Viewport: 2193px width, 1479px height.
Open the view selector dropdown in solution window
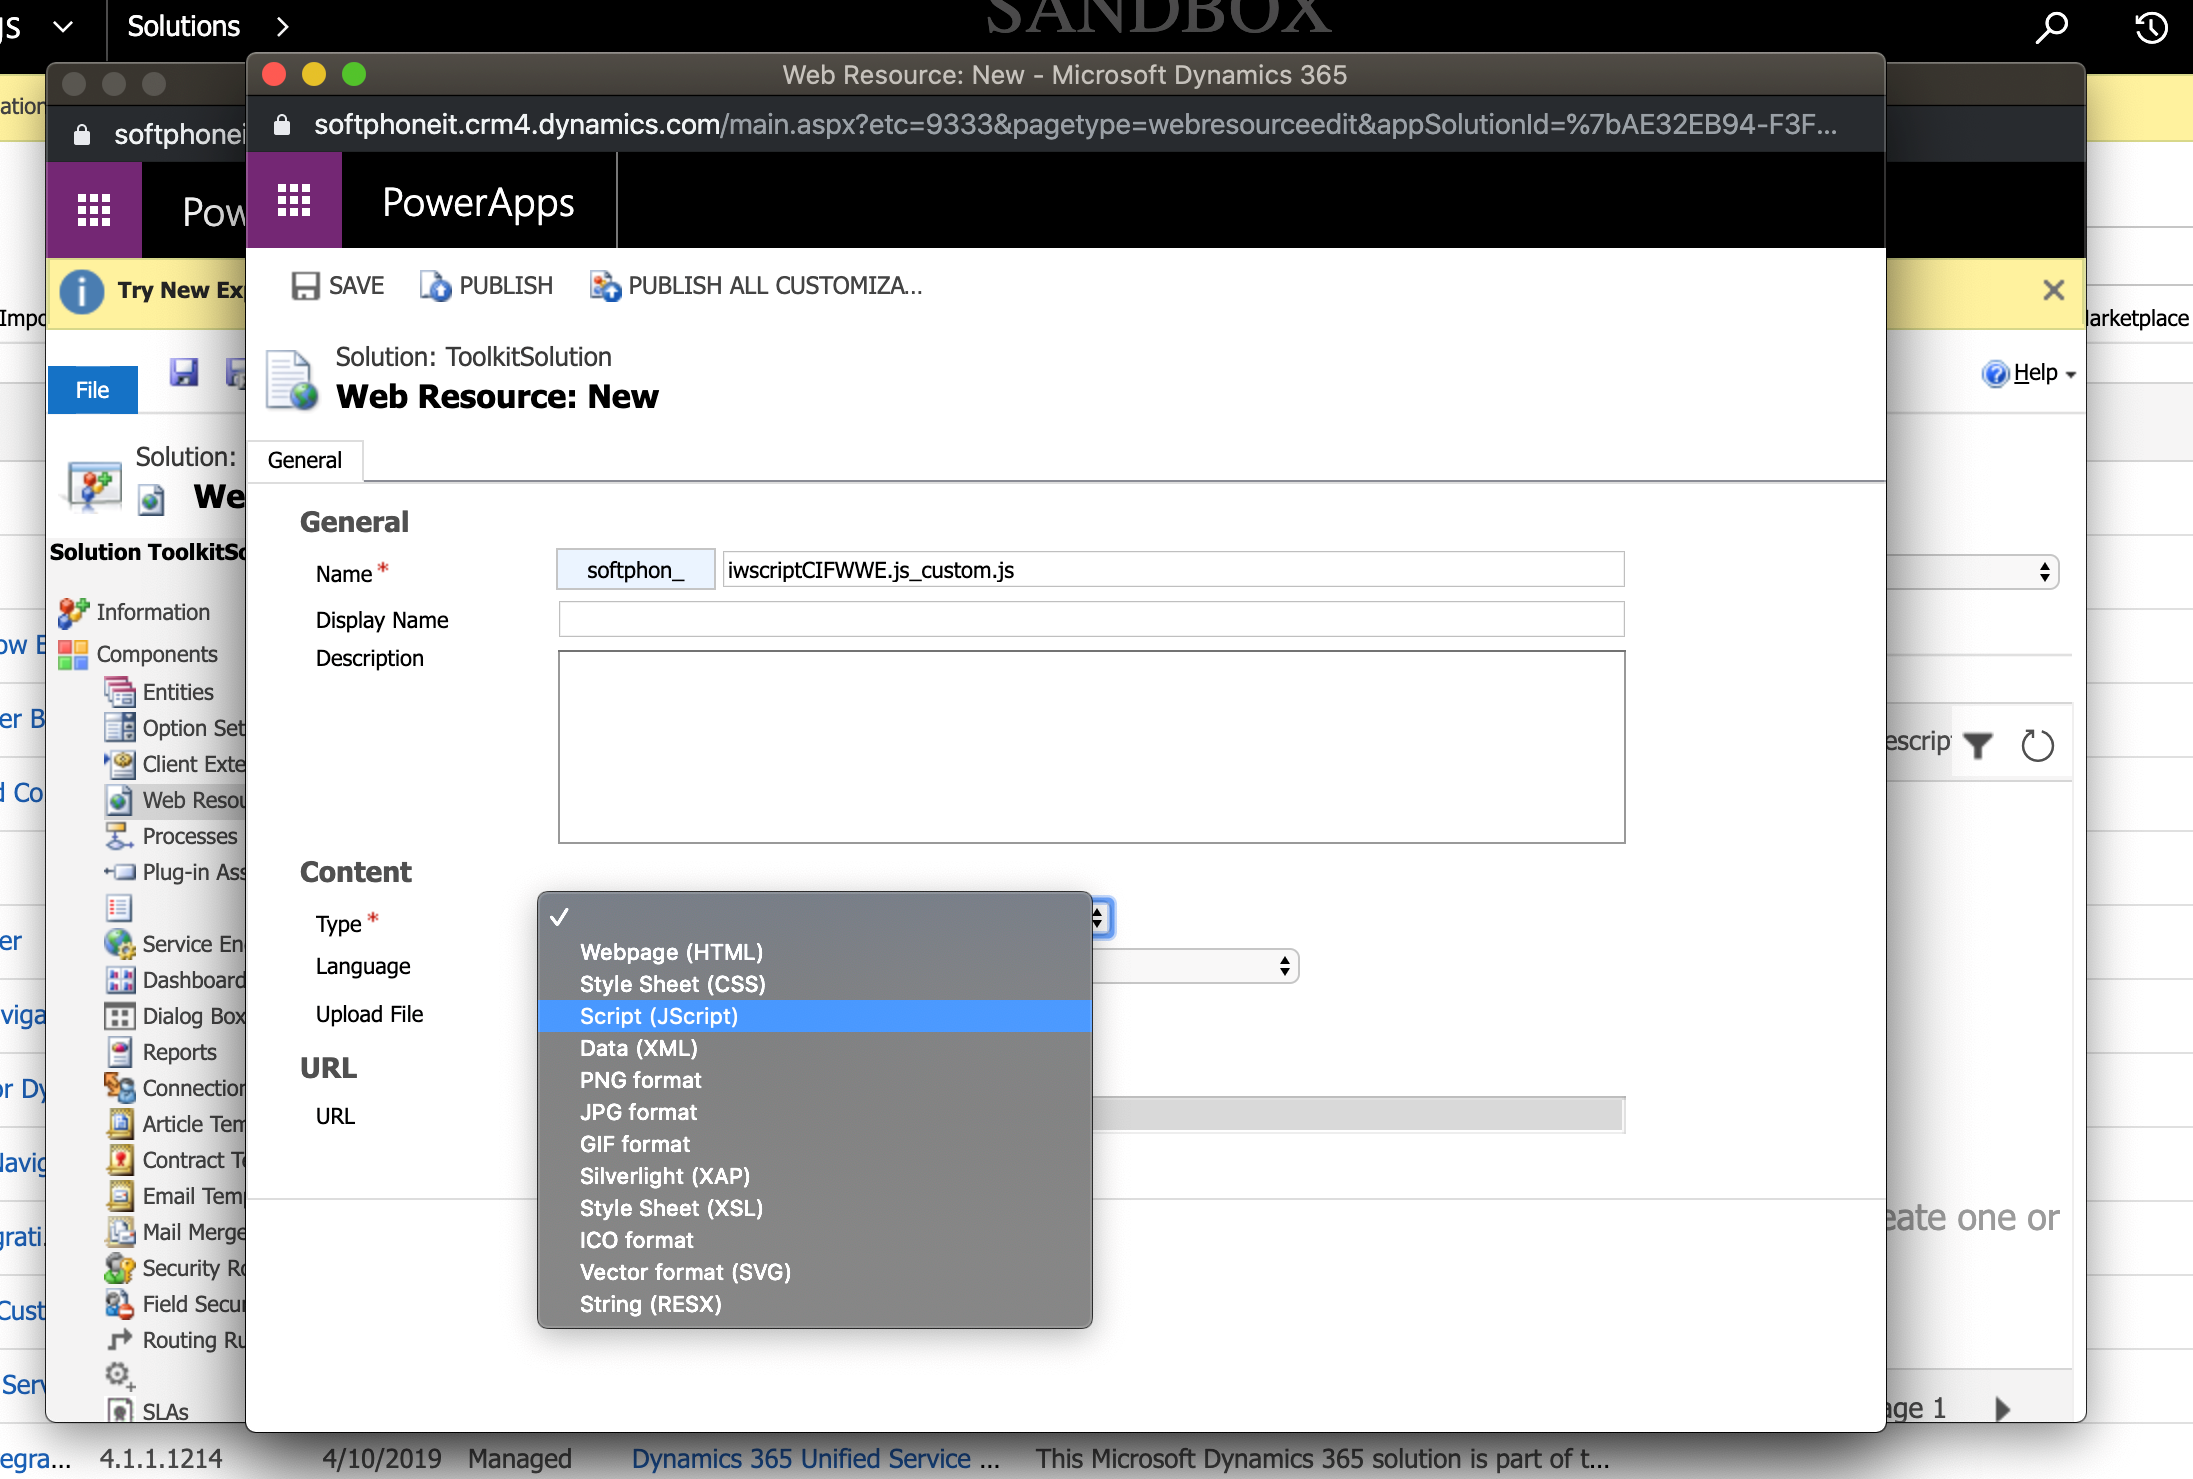point(1973,572)
